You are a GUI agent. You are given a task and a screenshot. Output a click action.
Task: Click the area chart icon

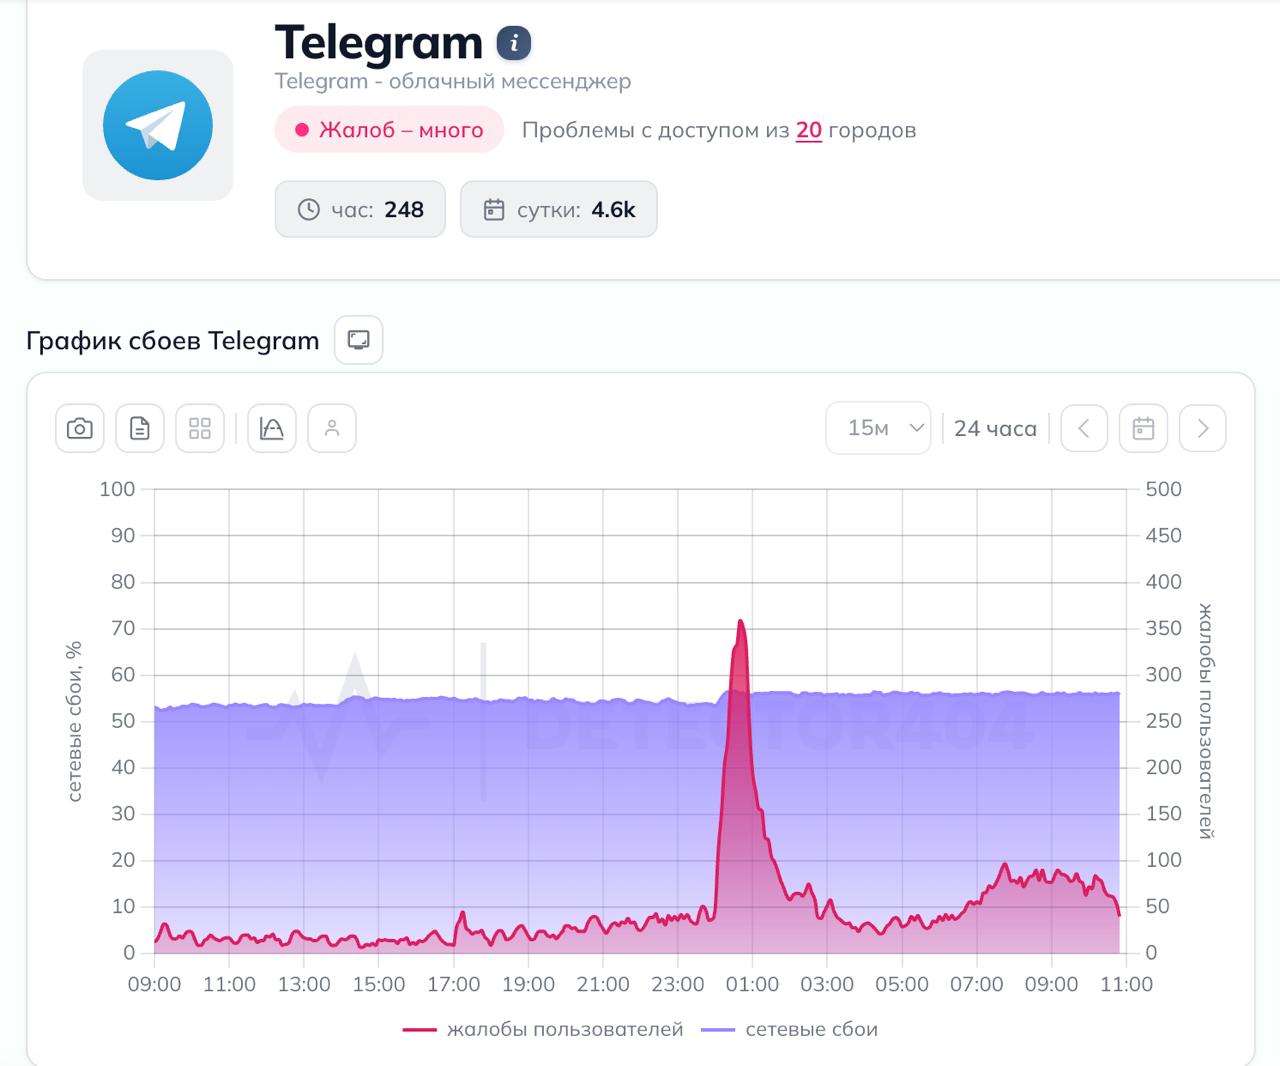point(272,429)
